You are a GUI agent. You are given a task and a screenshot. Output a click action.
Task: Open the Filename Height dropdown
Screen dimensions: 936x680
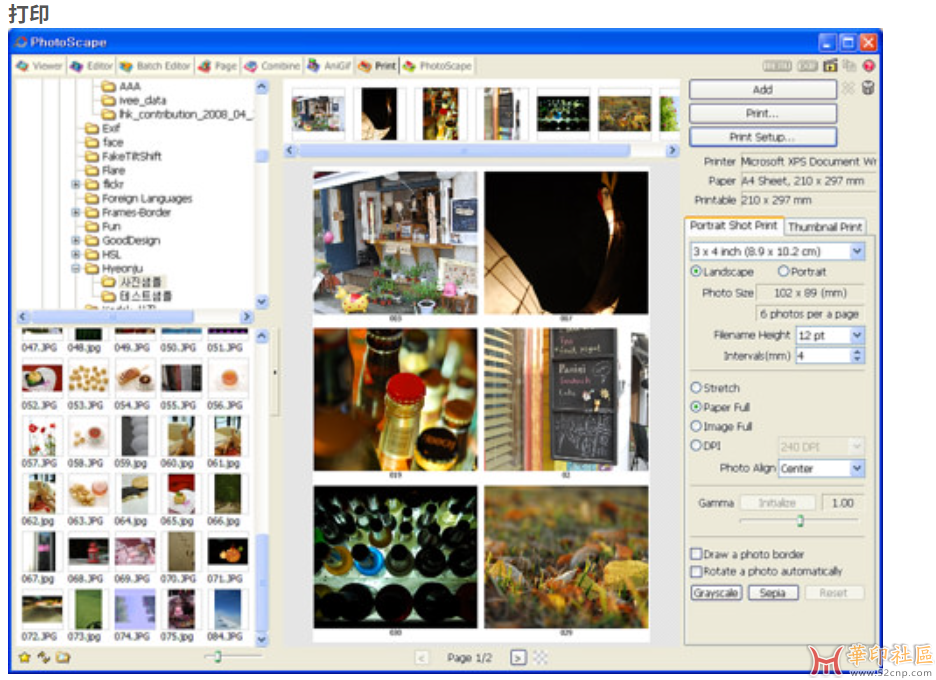click(x=857, y=336)
